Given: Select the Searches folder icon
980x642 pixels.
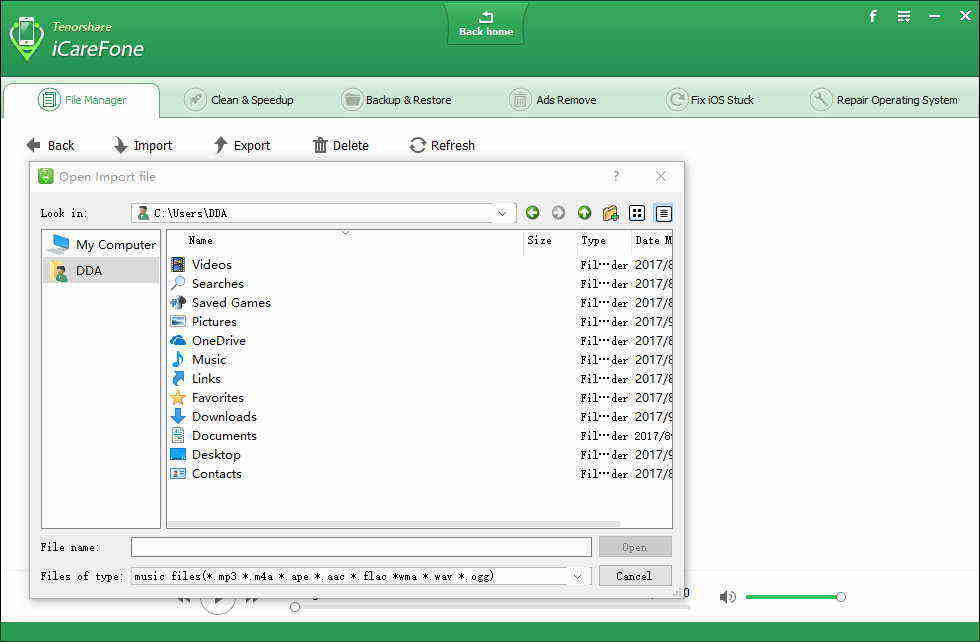Looking at the screenshot, I should [x=178, y=283].
